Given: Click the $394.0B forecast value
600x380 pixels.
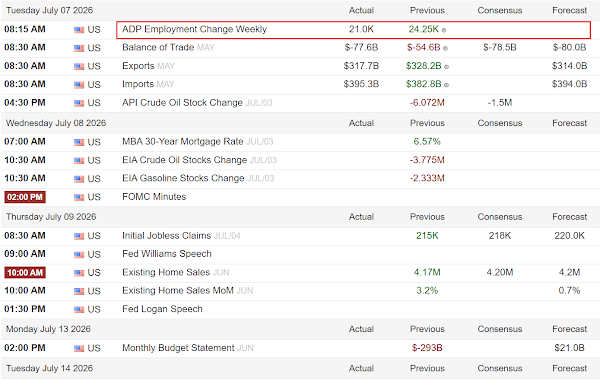Looking at the screenshot, I should (569, 84).
